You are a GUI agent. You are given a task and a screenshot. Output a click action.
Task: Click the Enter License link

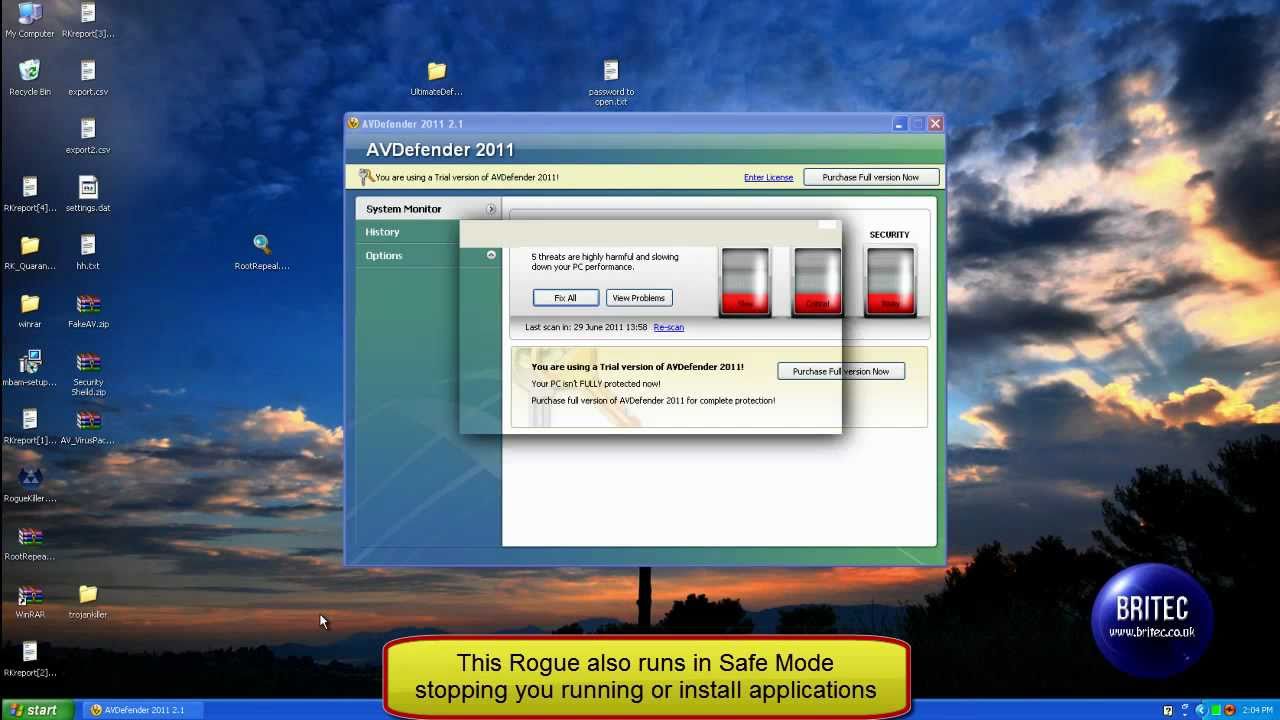pos(768,177)
